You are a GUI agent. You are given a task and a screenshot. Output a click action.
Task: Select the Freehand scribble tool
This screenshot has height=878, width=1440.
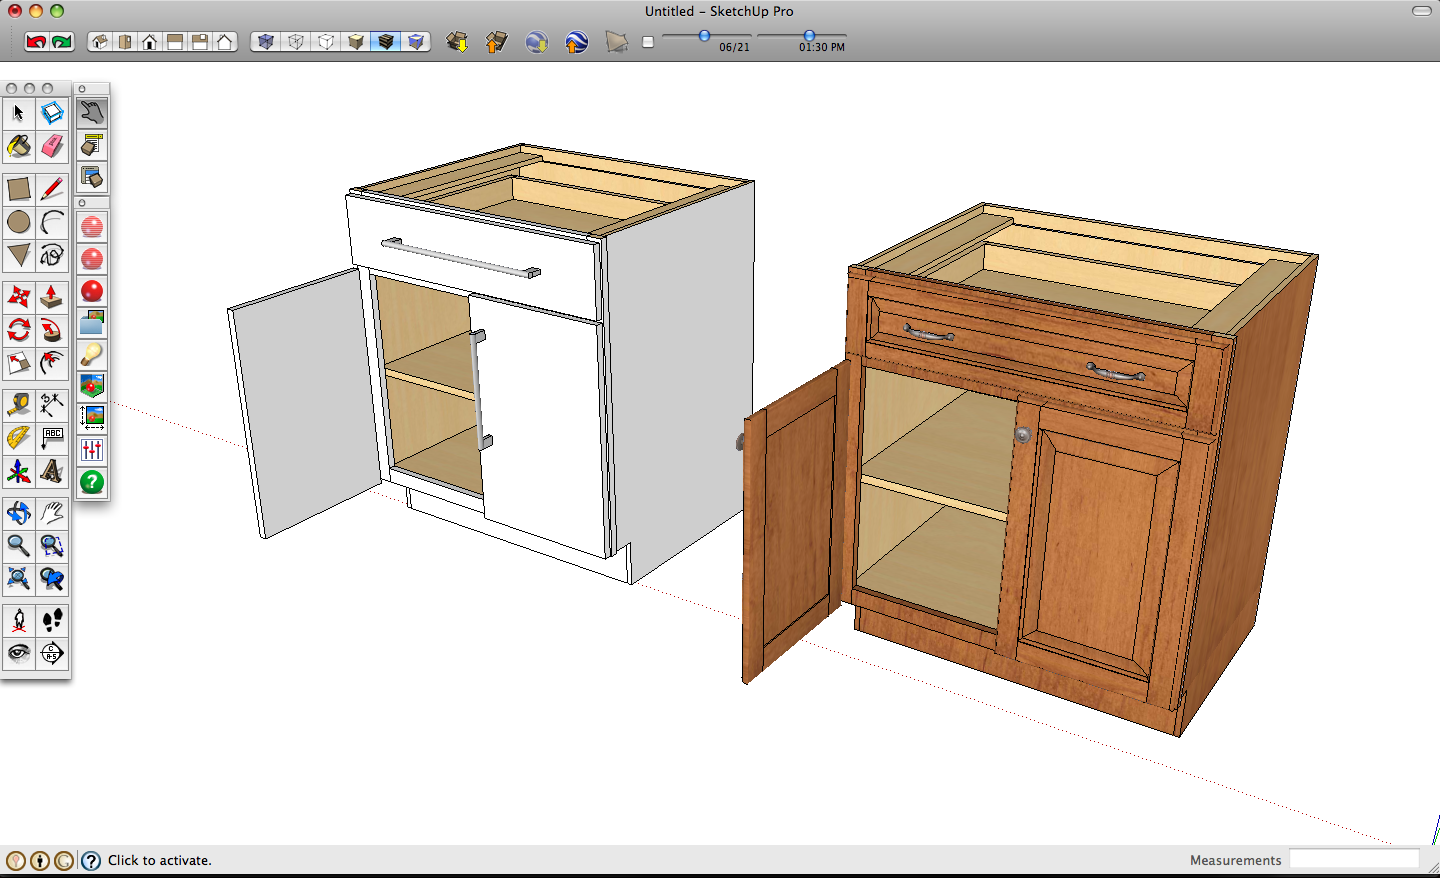click(52, 255)
